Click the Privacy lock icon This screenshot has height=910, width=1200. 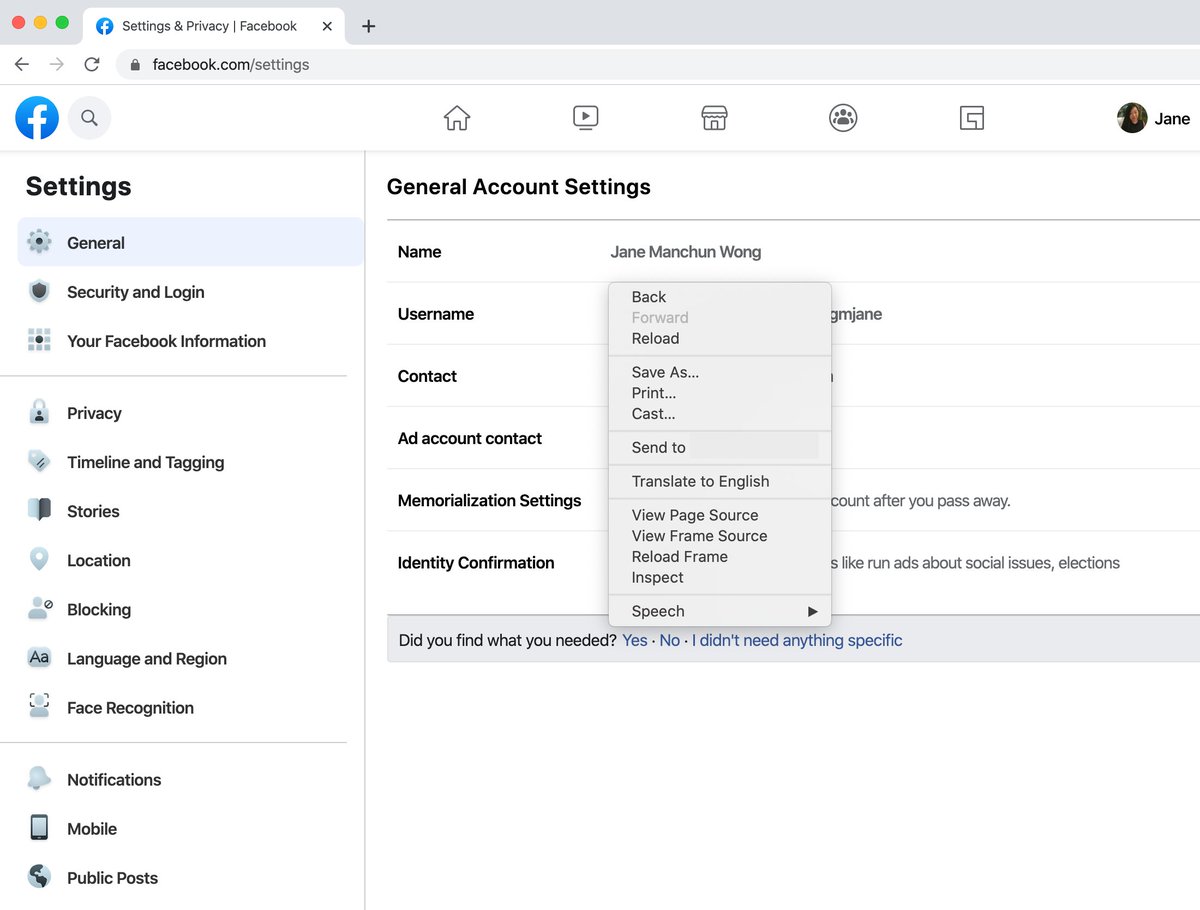pyautogui.click(x=39, y=412)
